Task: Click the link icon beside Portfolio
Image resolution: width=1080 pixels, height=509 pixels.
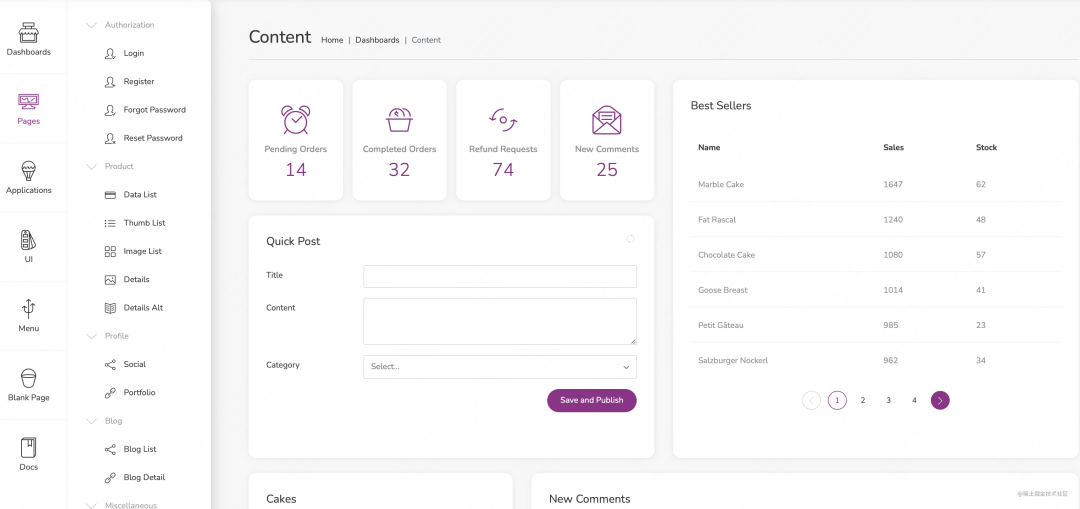Action: pos(110,393)
